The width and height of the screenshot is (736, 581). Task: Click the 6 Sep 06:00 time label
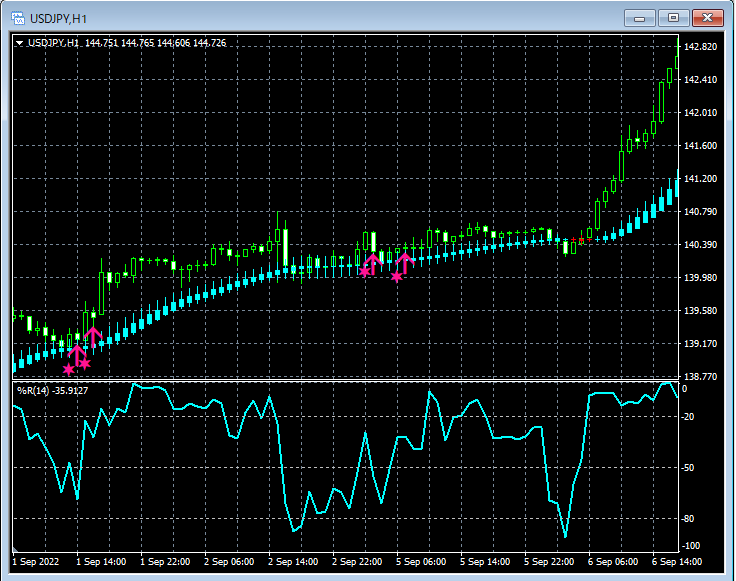point(613,562)
